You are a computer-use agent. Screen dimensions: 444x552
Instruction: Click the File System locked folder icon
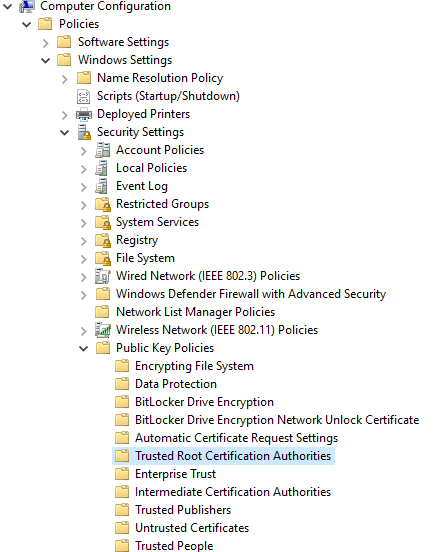pos(103,258)
